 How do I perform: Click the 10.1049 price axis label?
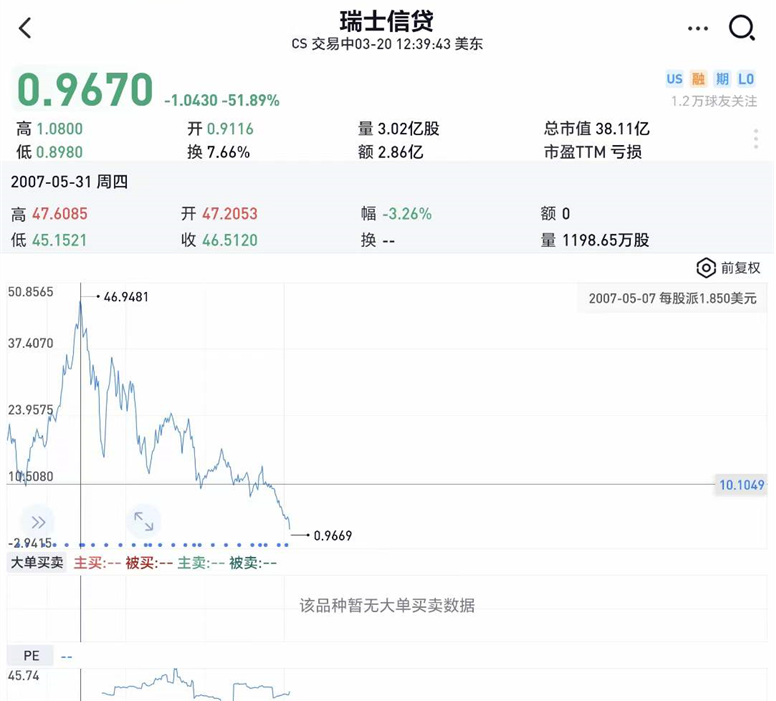point(742,485)
